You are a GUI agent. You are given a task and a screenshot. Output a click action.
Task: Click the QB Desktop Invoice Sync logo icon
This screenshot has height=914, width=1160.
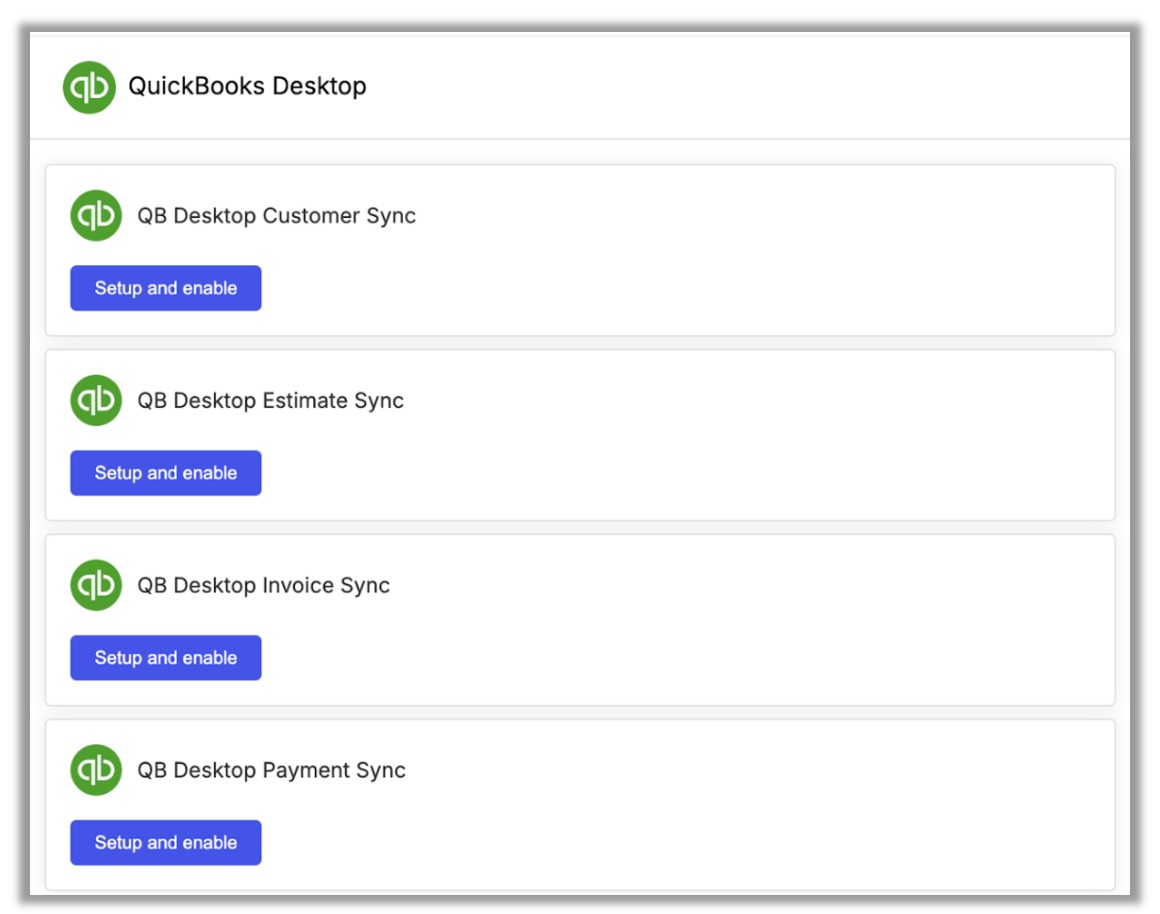pos(96,585)
